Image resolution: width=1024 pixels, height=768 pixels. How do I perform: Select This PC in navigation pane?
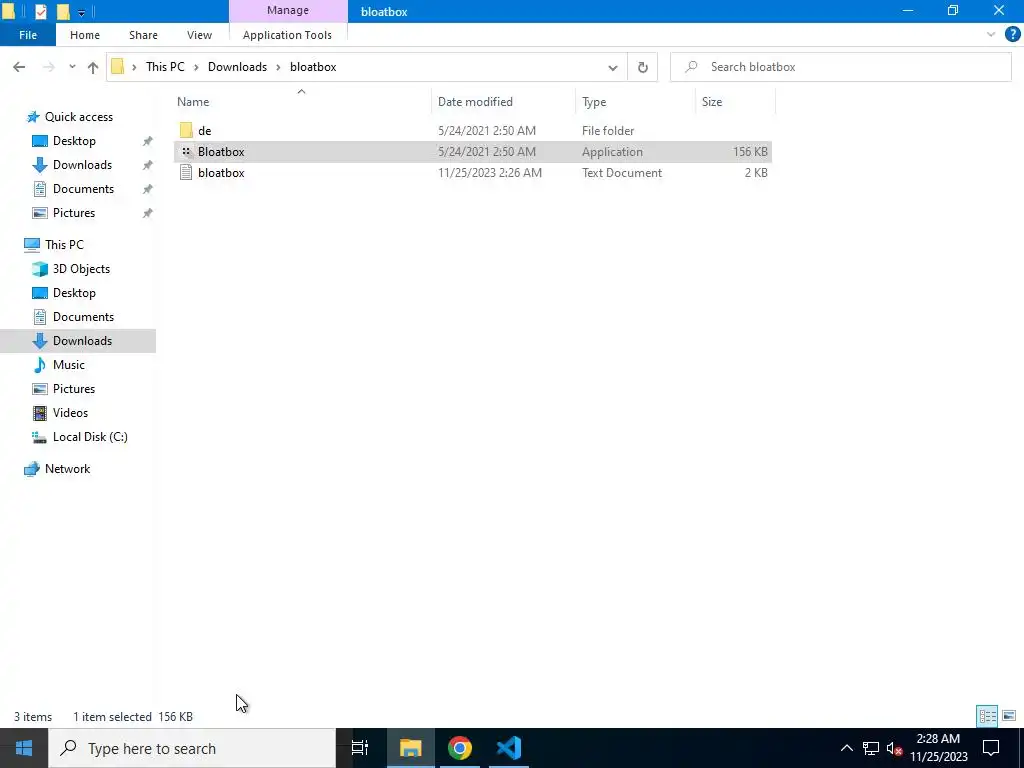64,245
